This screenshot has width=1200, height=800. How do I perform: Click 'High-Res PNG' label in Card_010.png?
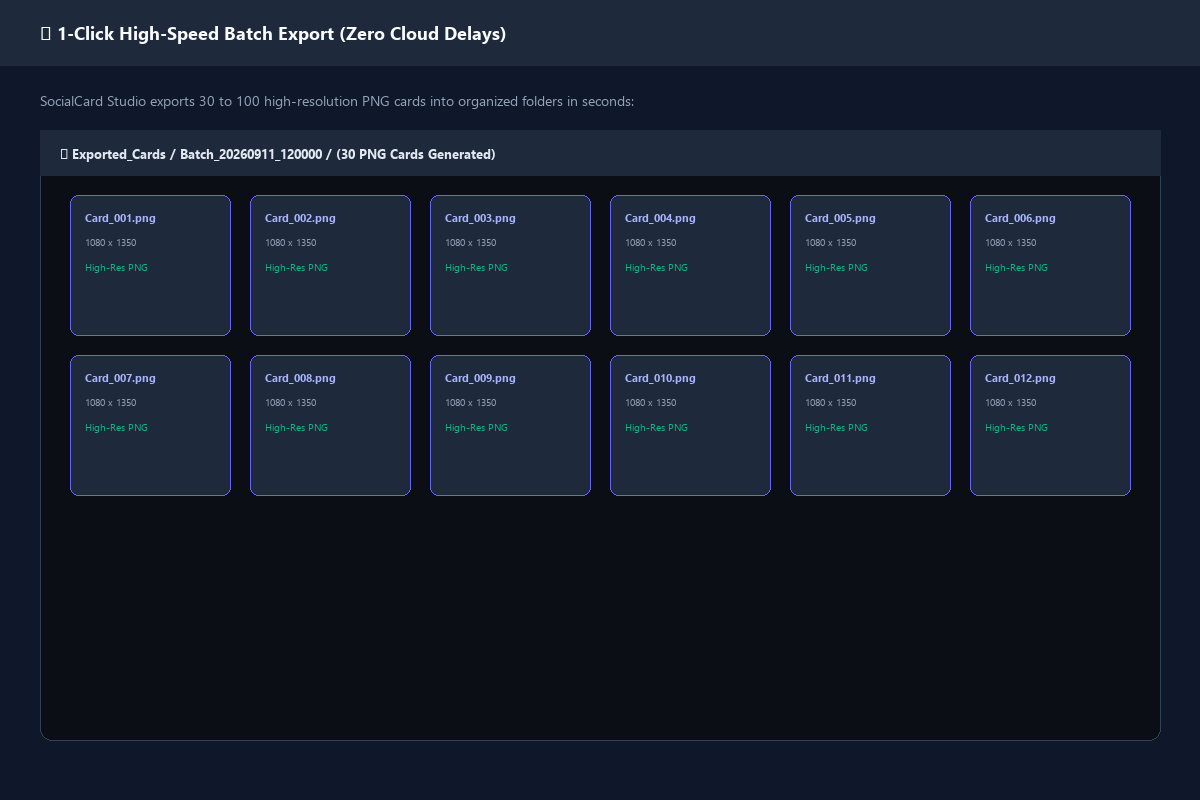pos(656,428)
